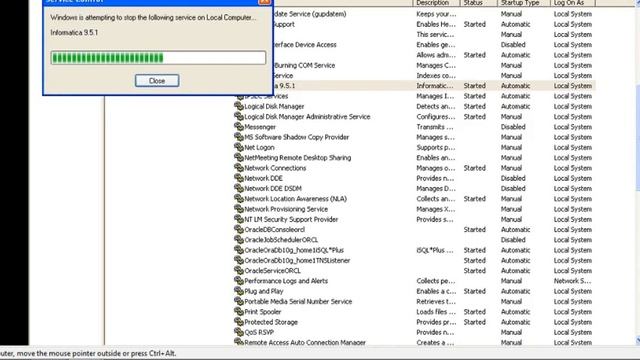Click the Protected Storage service icon
Viewport: 640px width, 360px height.
click(239, 322)
